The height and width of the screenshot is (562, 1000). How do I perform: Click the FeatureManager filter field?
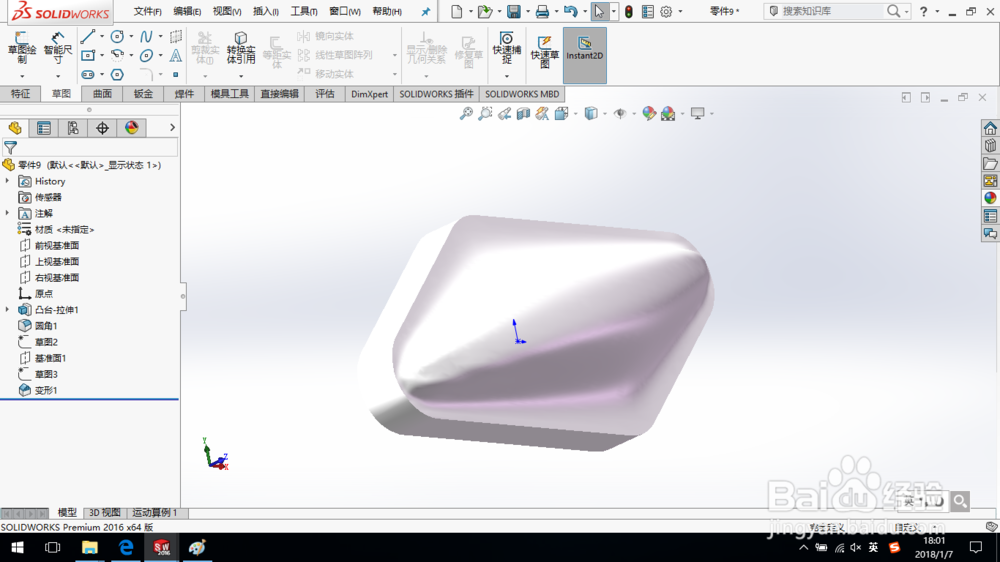[90, 147]
